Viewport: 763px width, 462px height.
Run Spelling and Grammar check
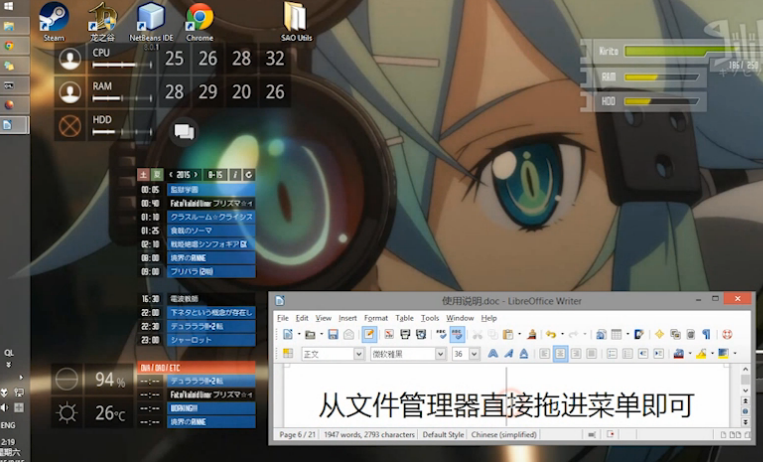point(441,334)
